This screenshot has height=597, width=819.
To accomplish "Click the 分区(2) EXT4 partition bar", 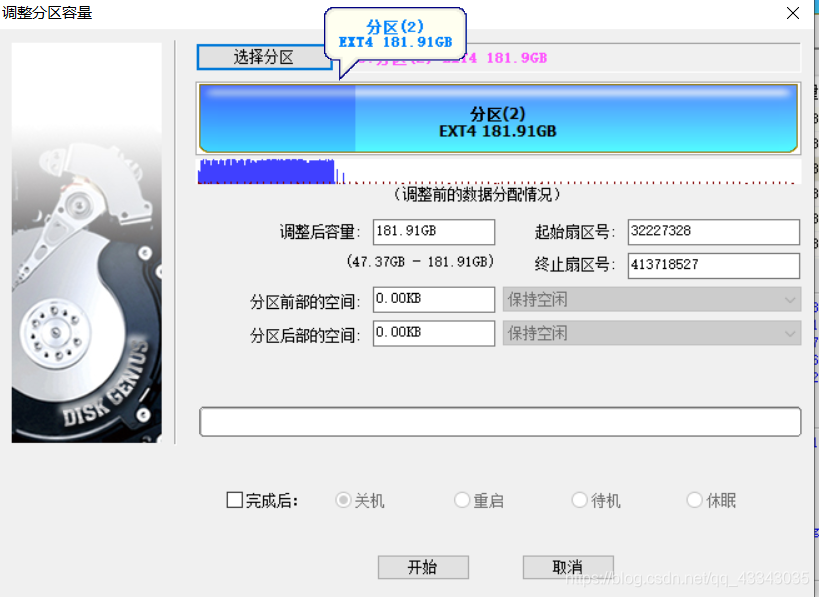I will click(498, 119).
